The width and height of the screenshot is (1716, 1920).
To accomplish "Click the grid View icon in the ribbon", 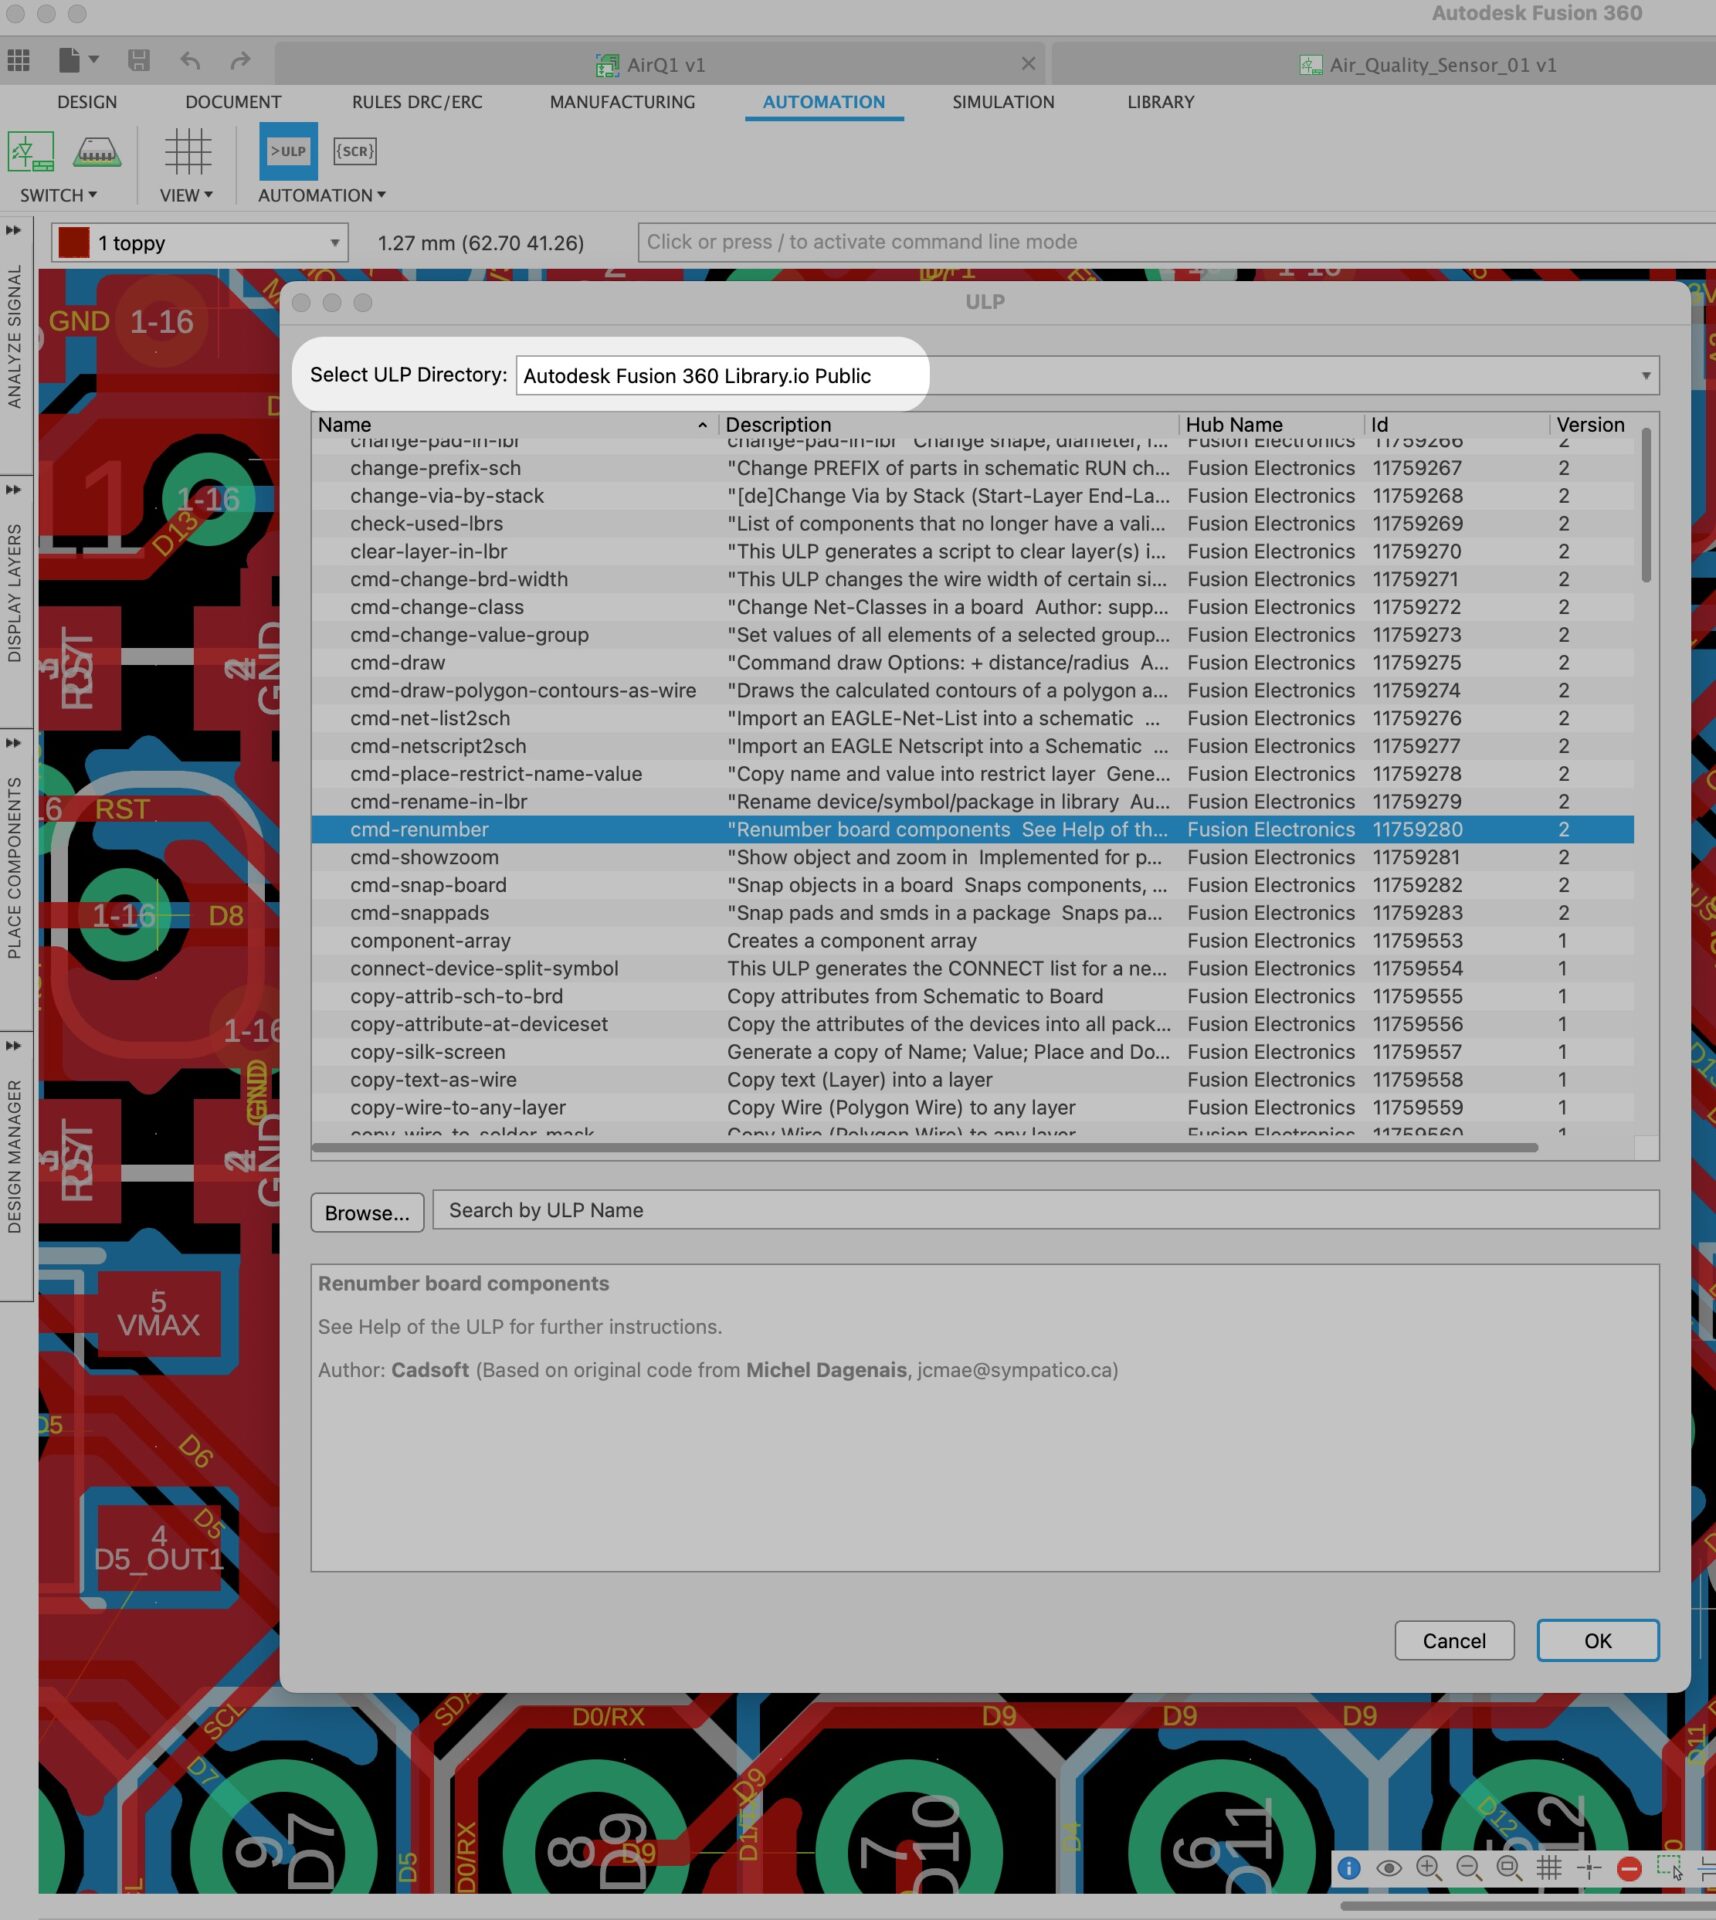I will pos(187,151).
